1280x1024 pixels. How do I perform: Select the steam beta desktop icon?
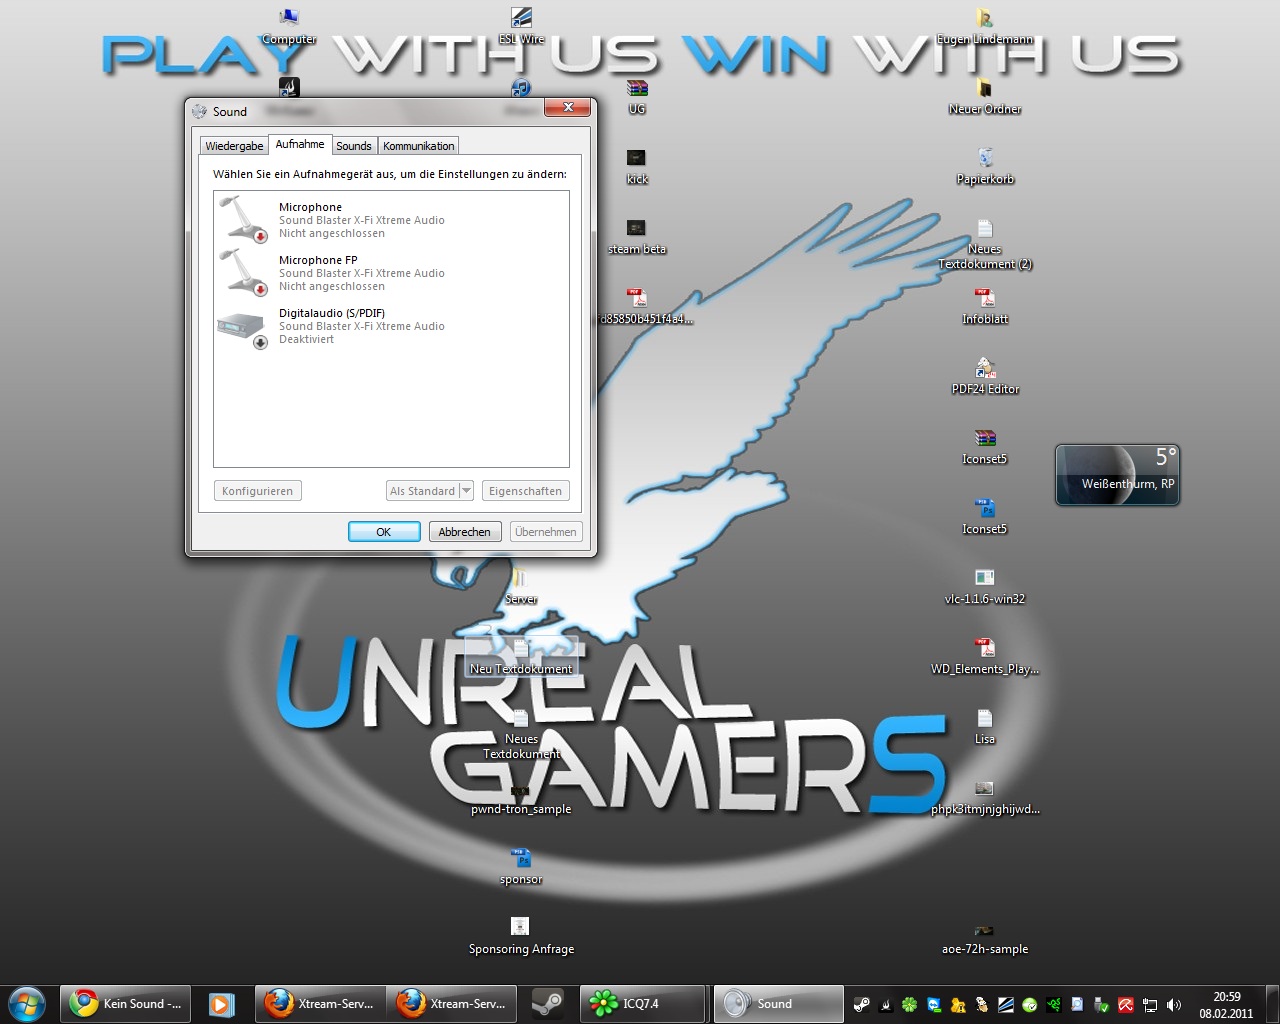(637, 237)
